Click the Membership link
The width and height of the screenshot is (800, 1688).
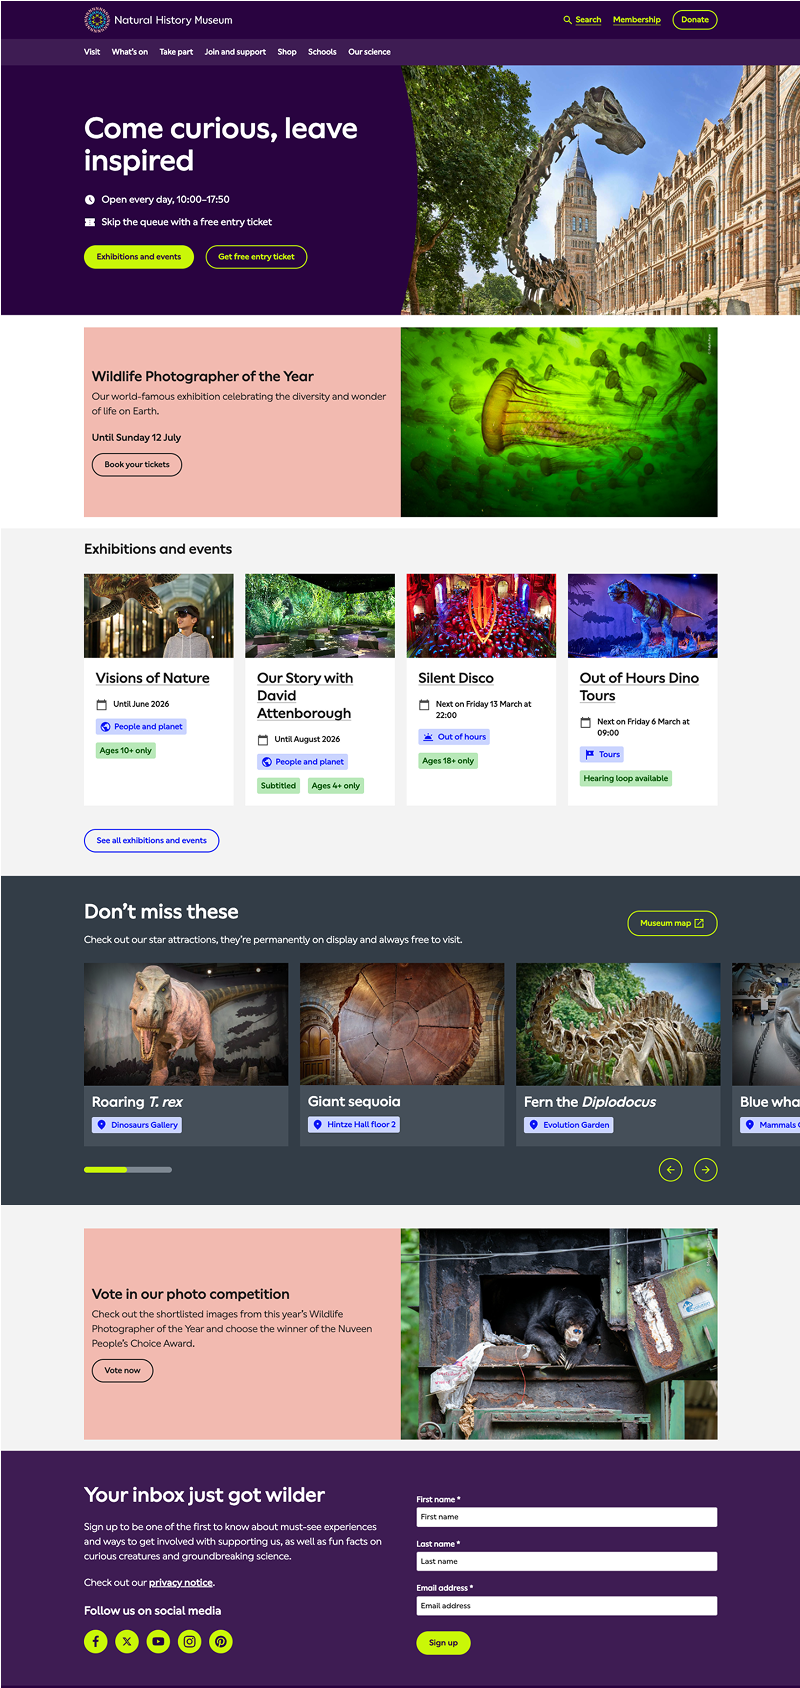click(x=637, y=20)
